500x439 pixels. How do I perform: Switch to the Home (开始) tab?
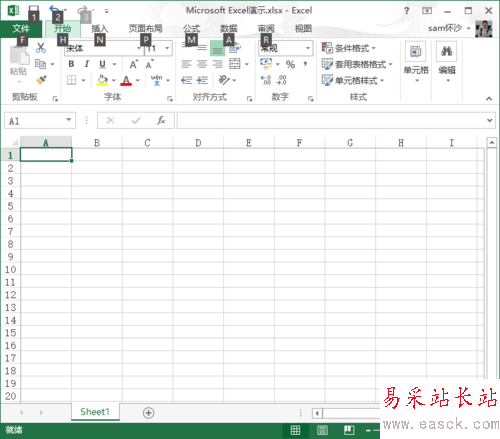[x=63, y=28]
